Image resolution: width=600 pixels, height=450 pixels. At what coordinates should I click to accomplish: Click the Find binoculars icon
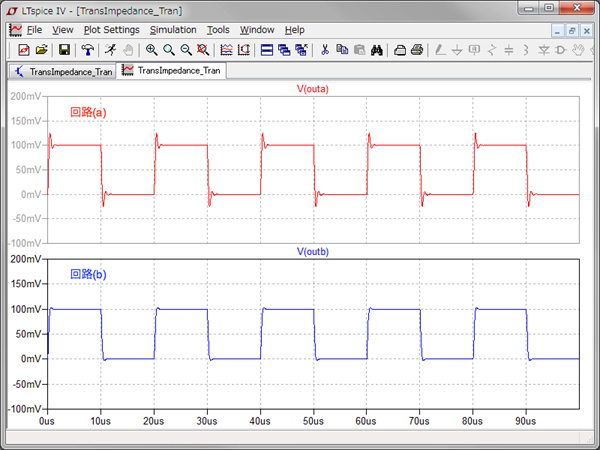pos(378,50)
